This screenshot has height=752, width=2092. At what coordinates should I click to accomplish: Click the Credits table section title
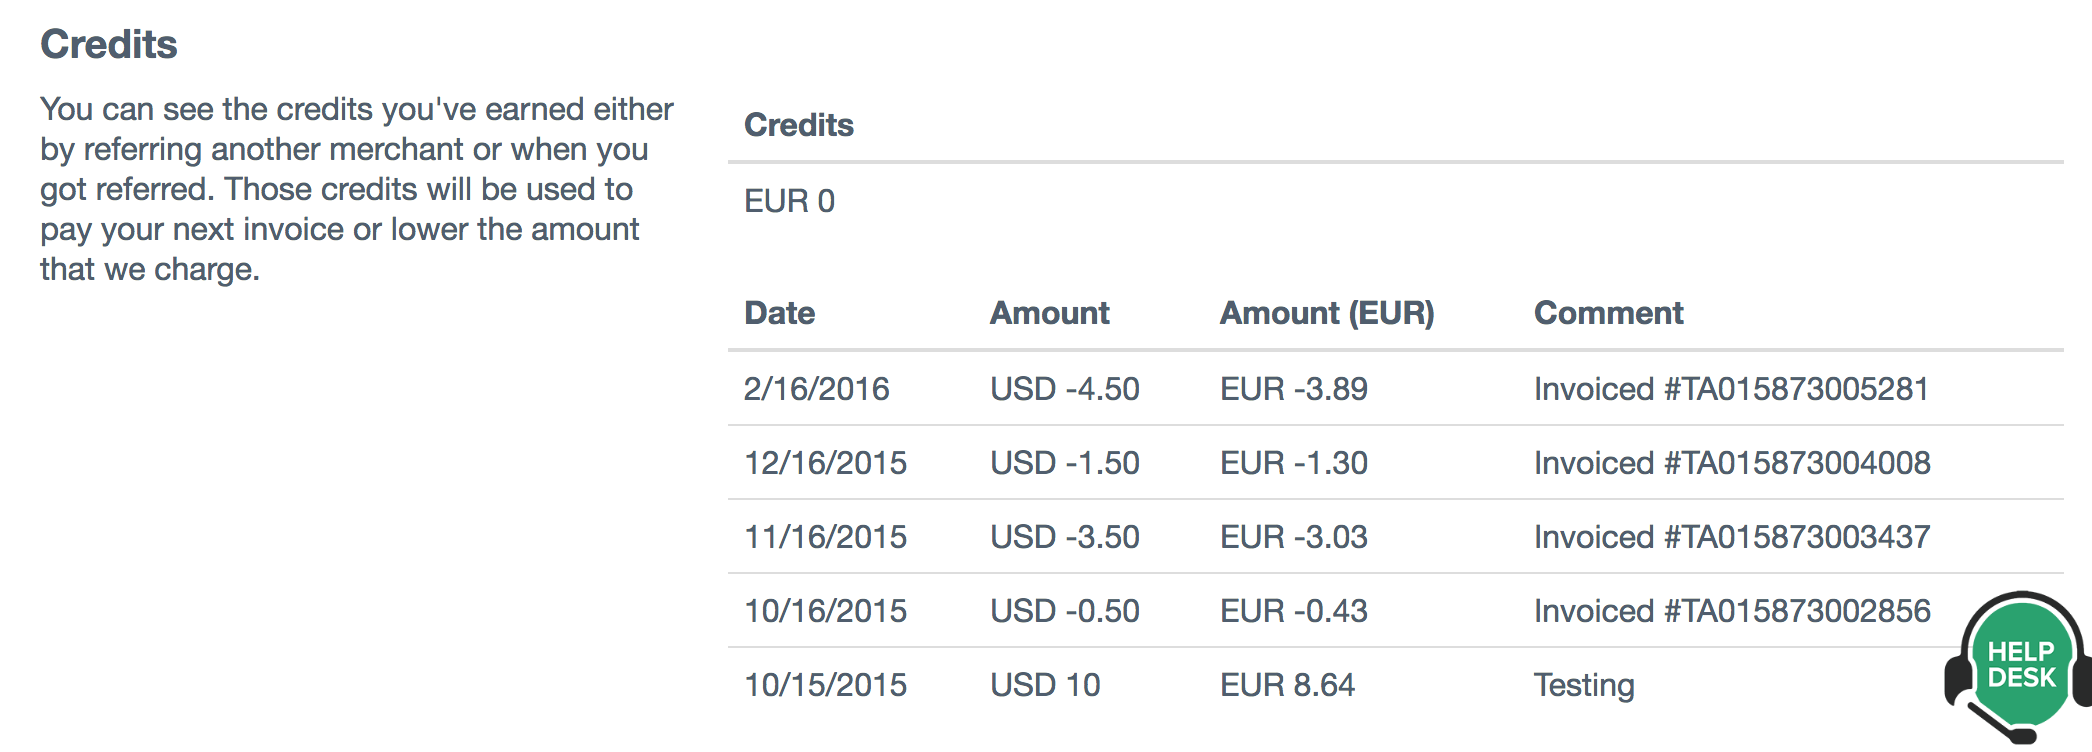coord(798,125)
